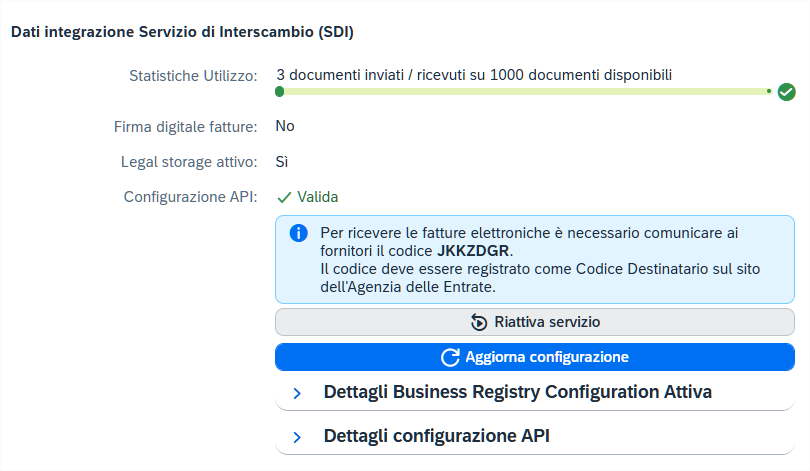Select the code JKKZDGR in the info message
The image size is (810, 471).
click(473, 251)
